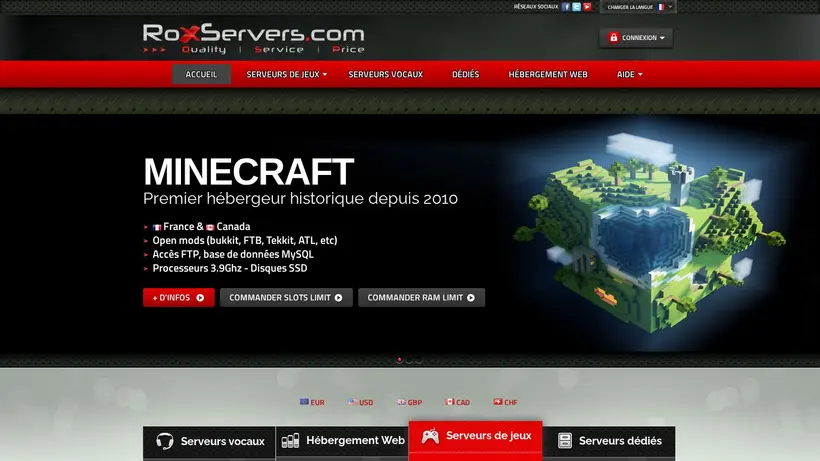Open the YouTube social icon

(587, 7)
